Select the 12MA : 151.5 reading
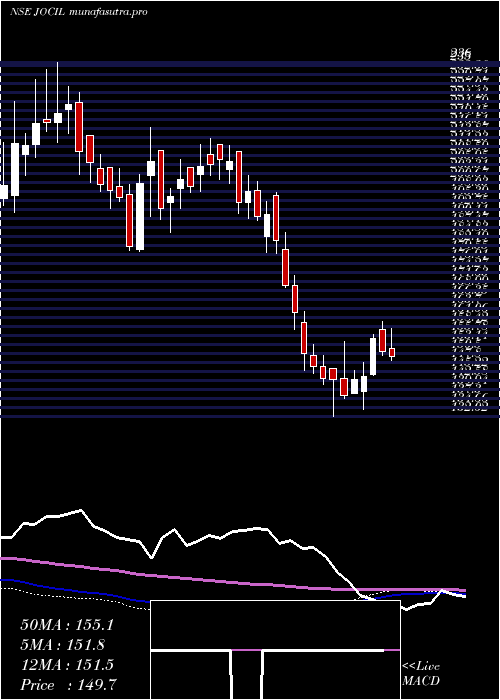500x700 pixels. (67, 665)
